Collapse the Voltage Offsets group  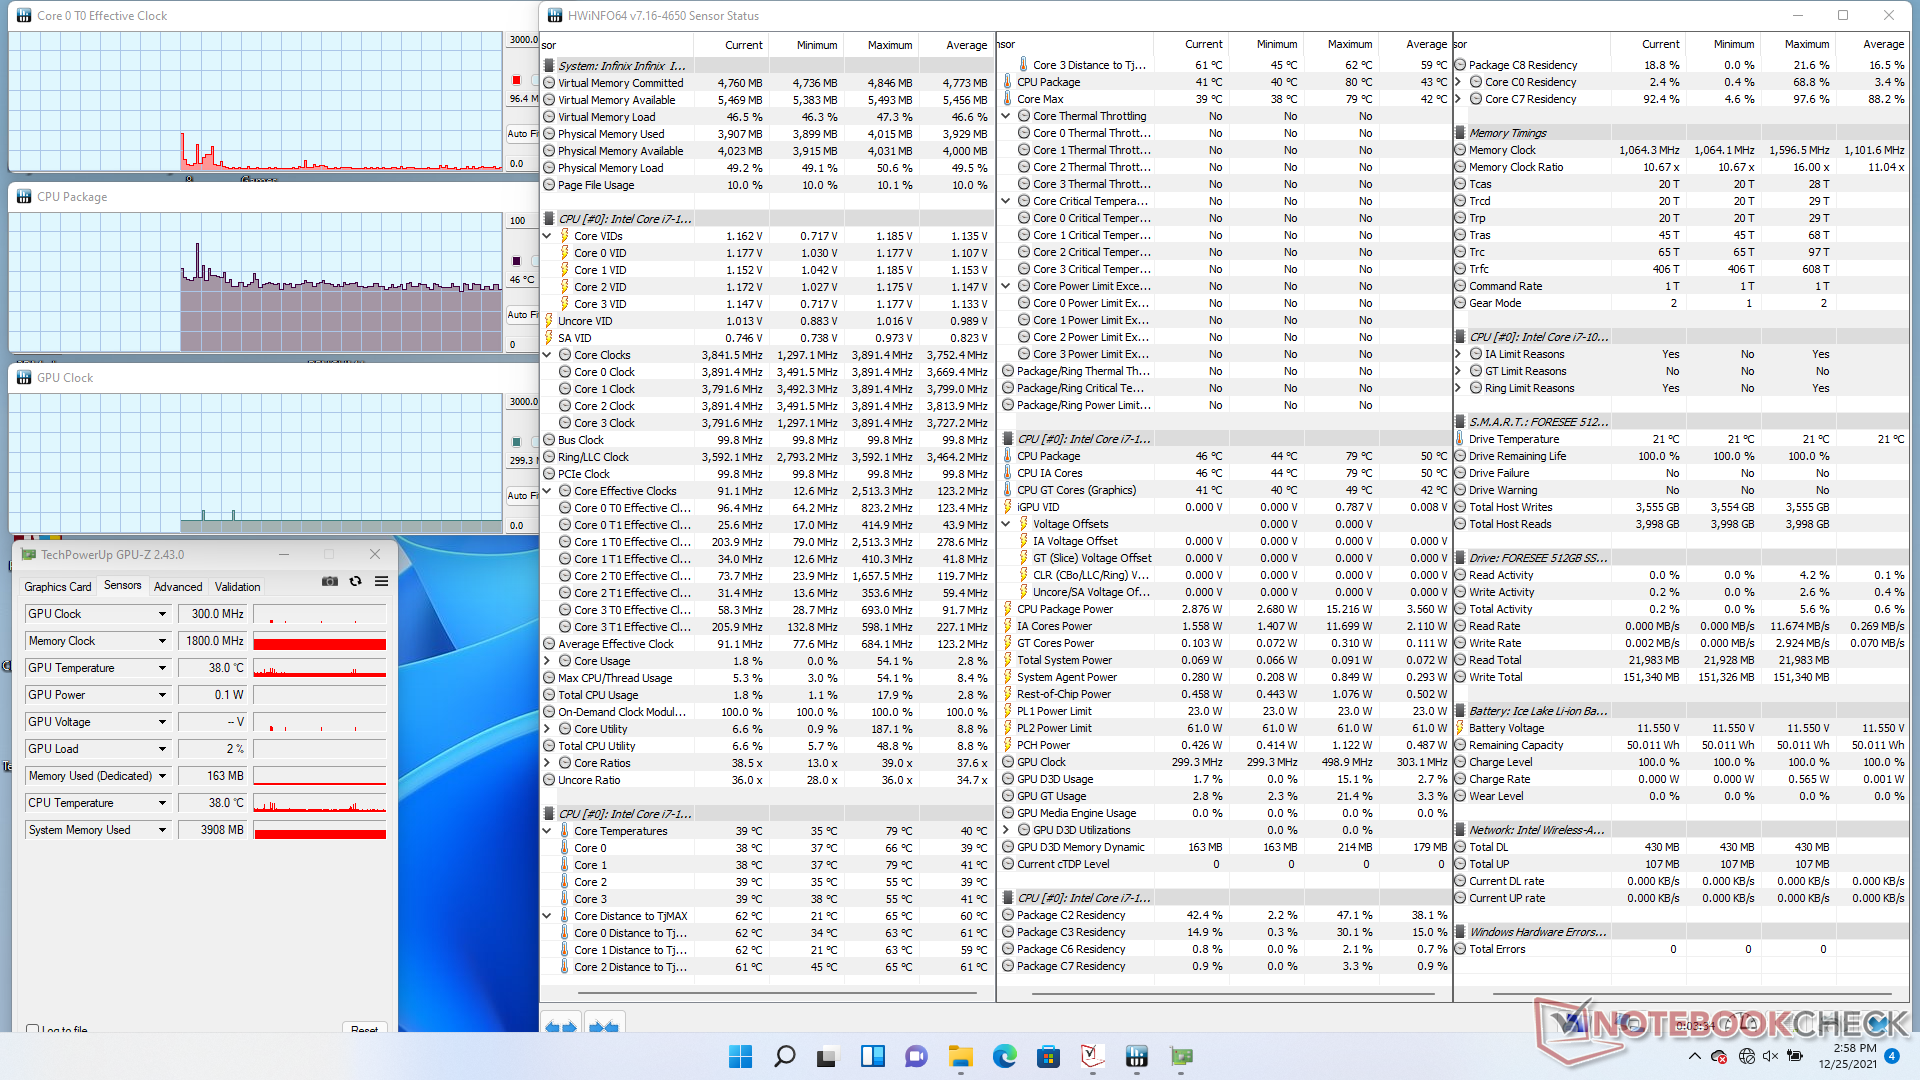click(x=1006, y=524)
